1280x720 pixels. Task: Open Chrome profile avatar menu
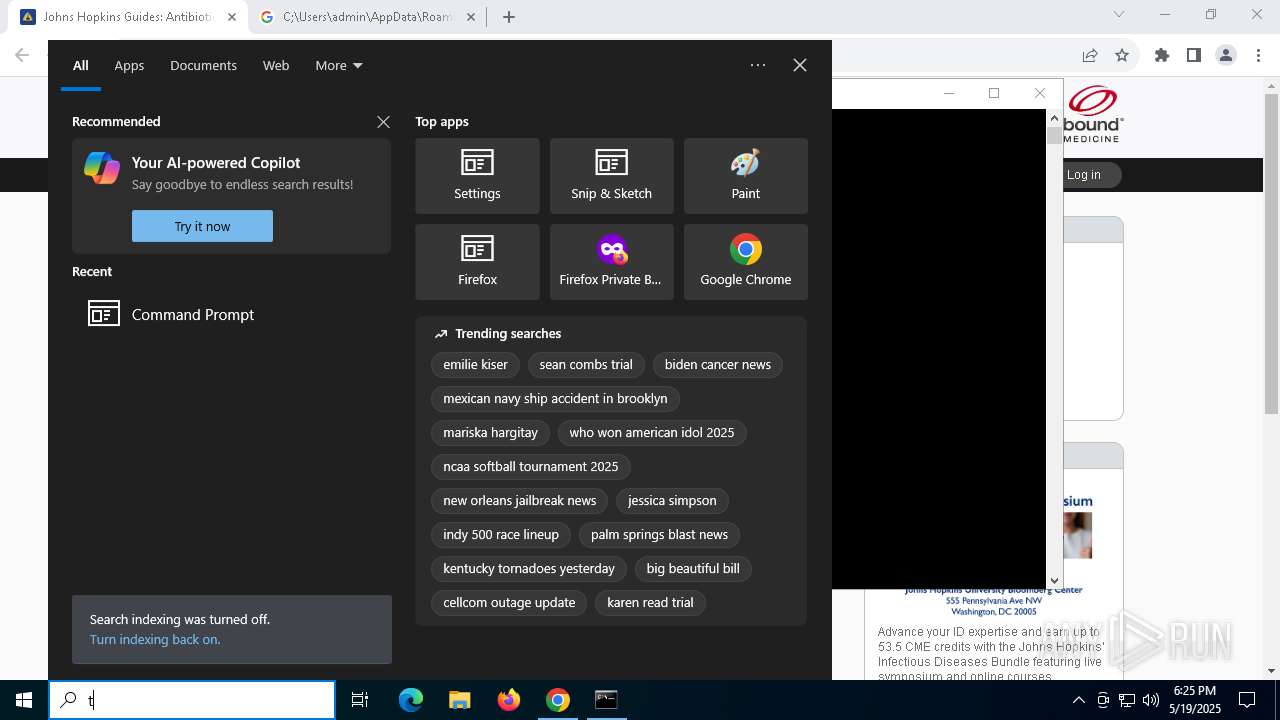(x=1226, y=56)
